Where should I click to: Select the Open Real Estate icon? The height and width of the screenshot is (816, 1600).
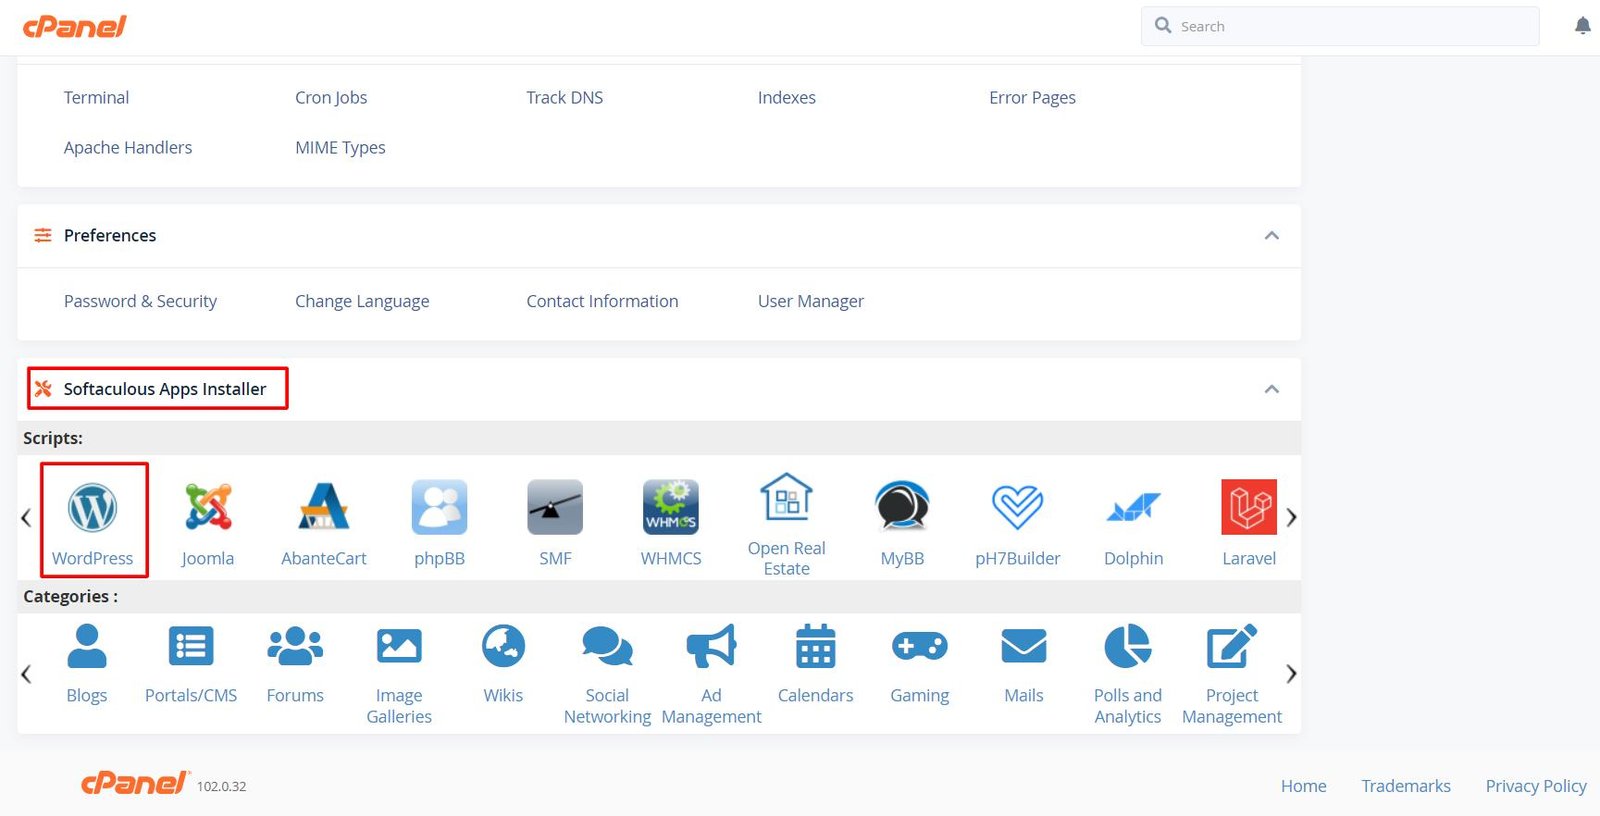point(787,497)
